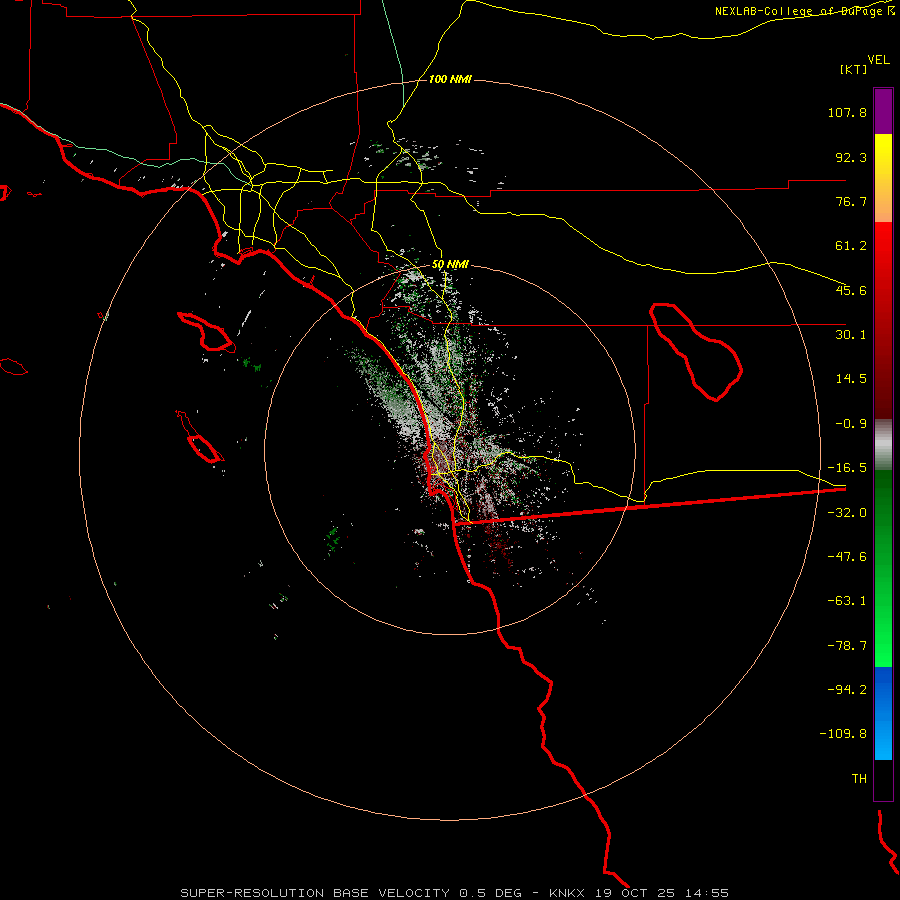This screenshot has height=900, width=900.
Task: Pick the purple segment of the velocity scale
Action: coord(883,111)
